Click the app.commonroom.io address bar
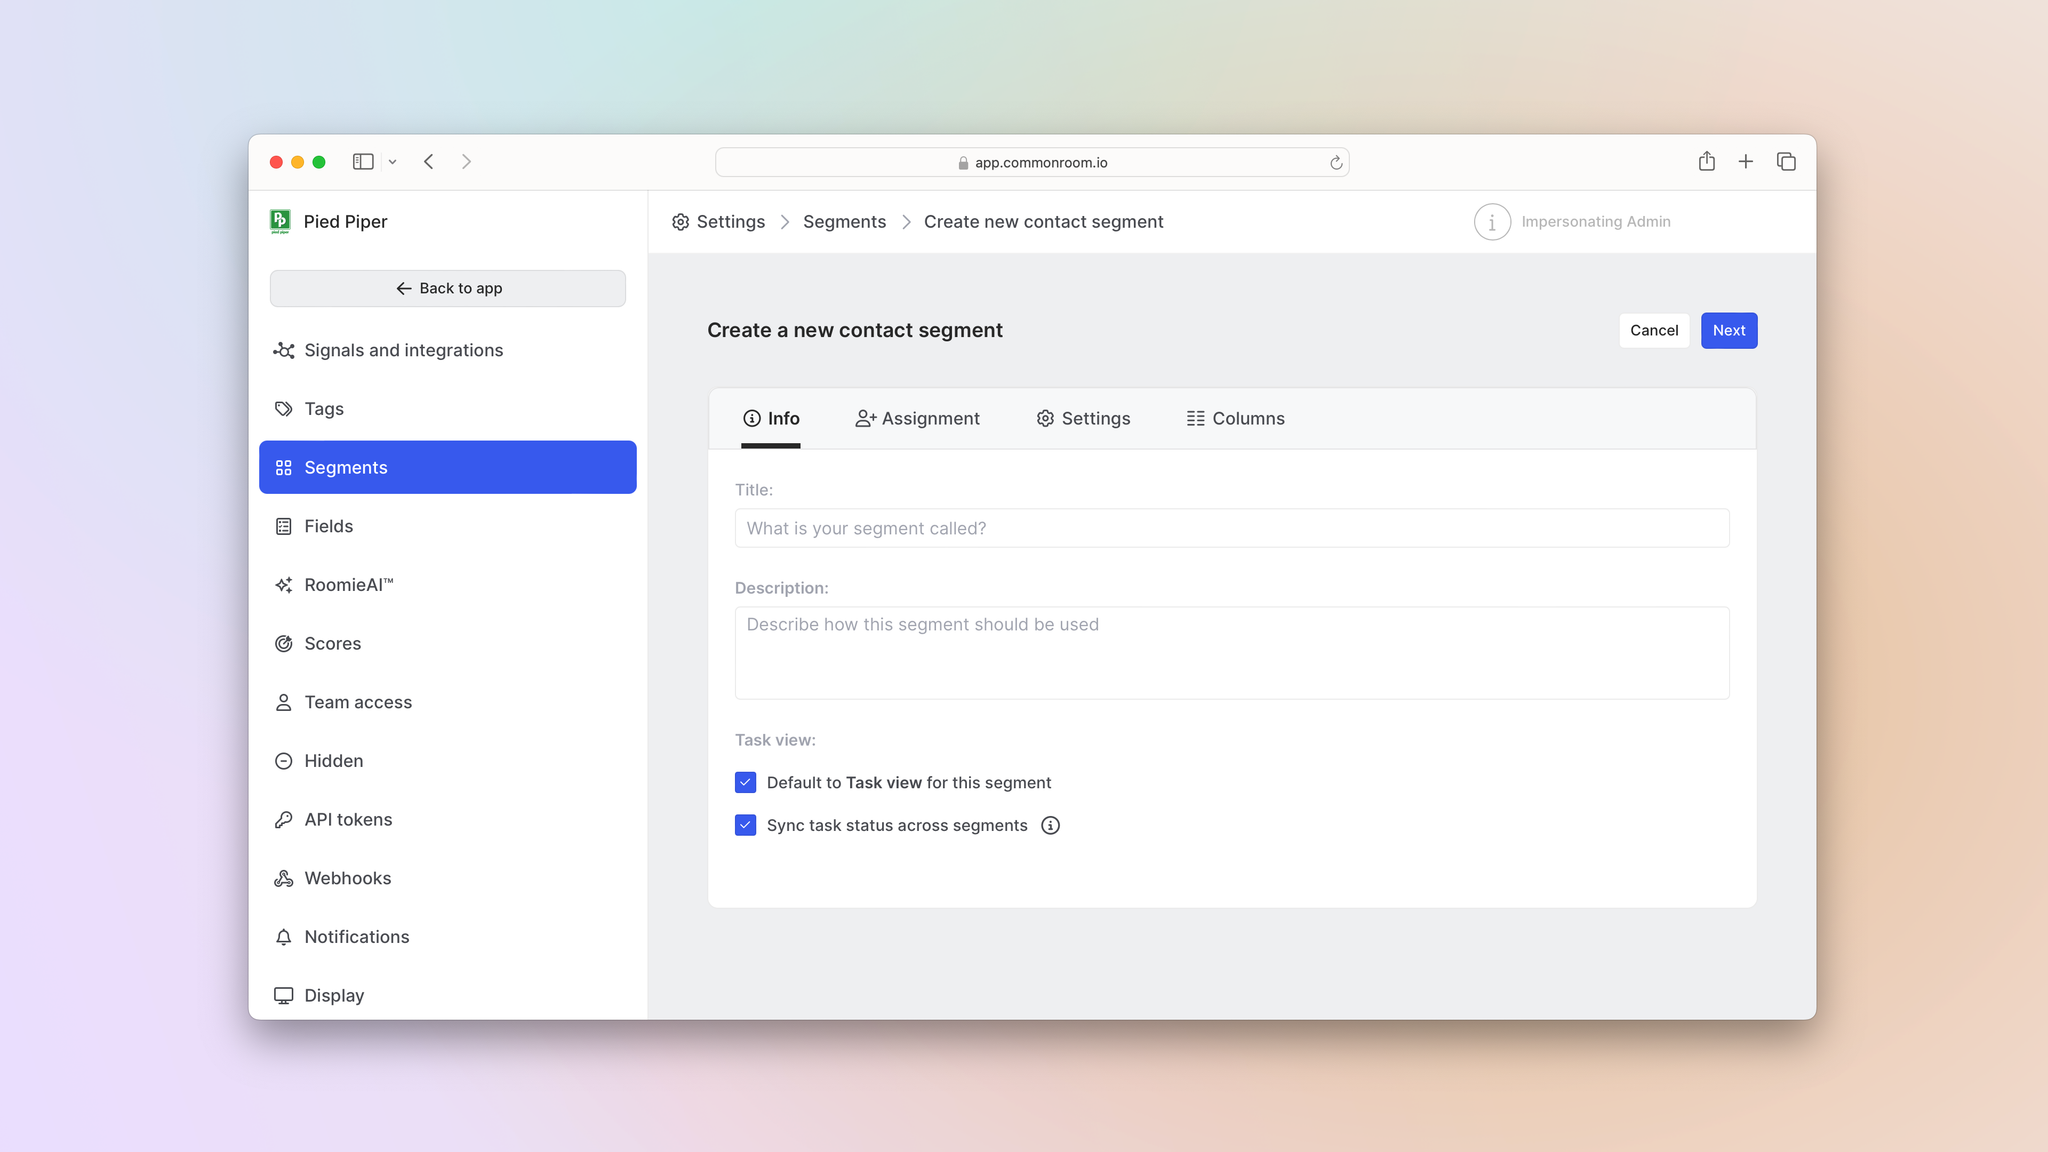2048x1152 pixels. (1032, 162)
